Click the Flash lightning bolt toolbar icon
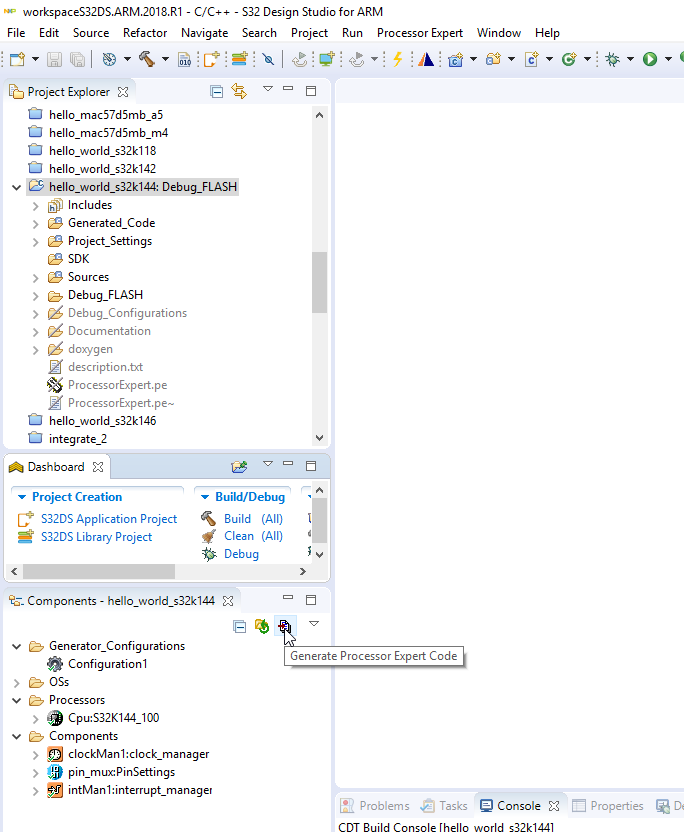Viewport: 684px width, 832px height. point(397,59)
